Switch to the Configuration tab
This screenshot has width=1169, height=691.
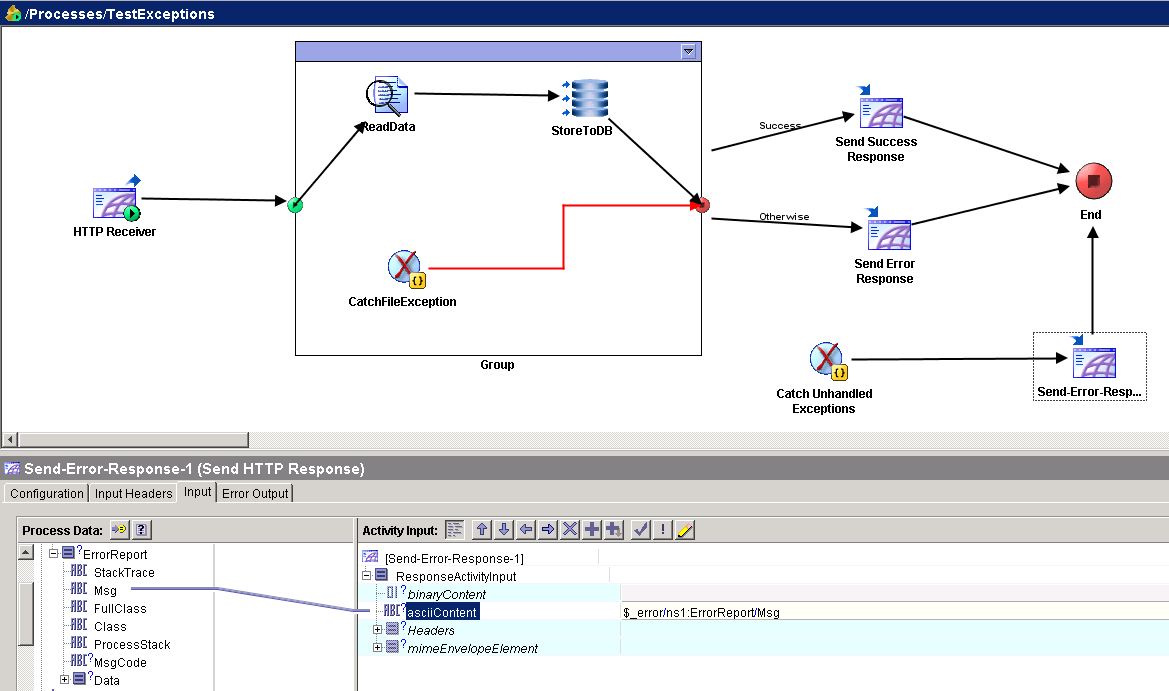click(45, 492)
